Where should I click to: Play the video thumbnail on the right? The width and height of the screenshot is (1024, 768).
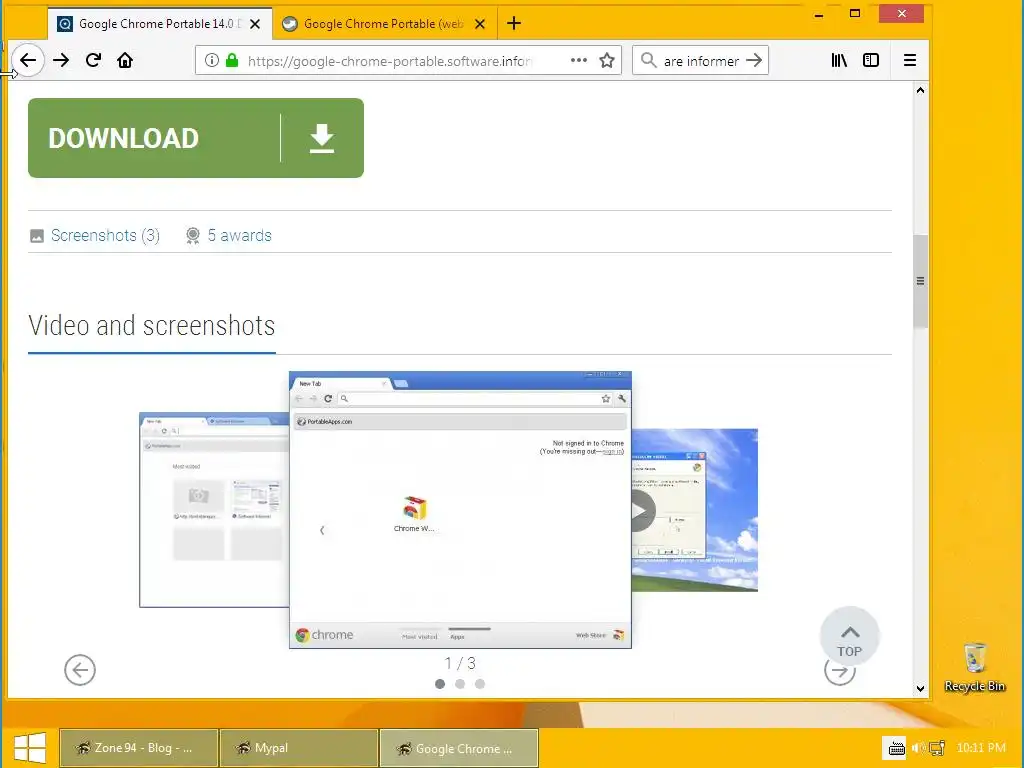tap(695, 510)
